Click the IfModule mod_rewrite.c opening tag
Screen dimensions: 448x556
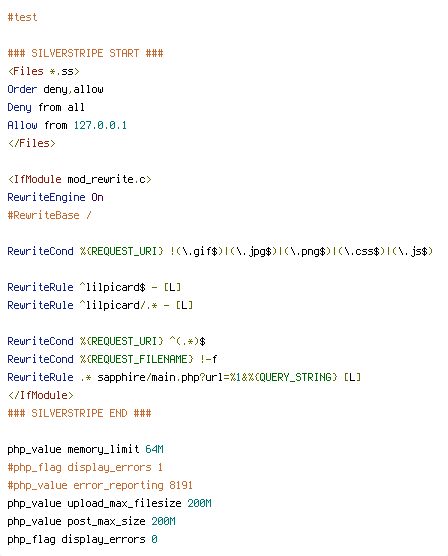point(80,179)
